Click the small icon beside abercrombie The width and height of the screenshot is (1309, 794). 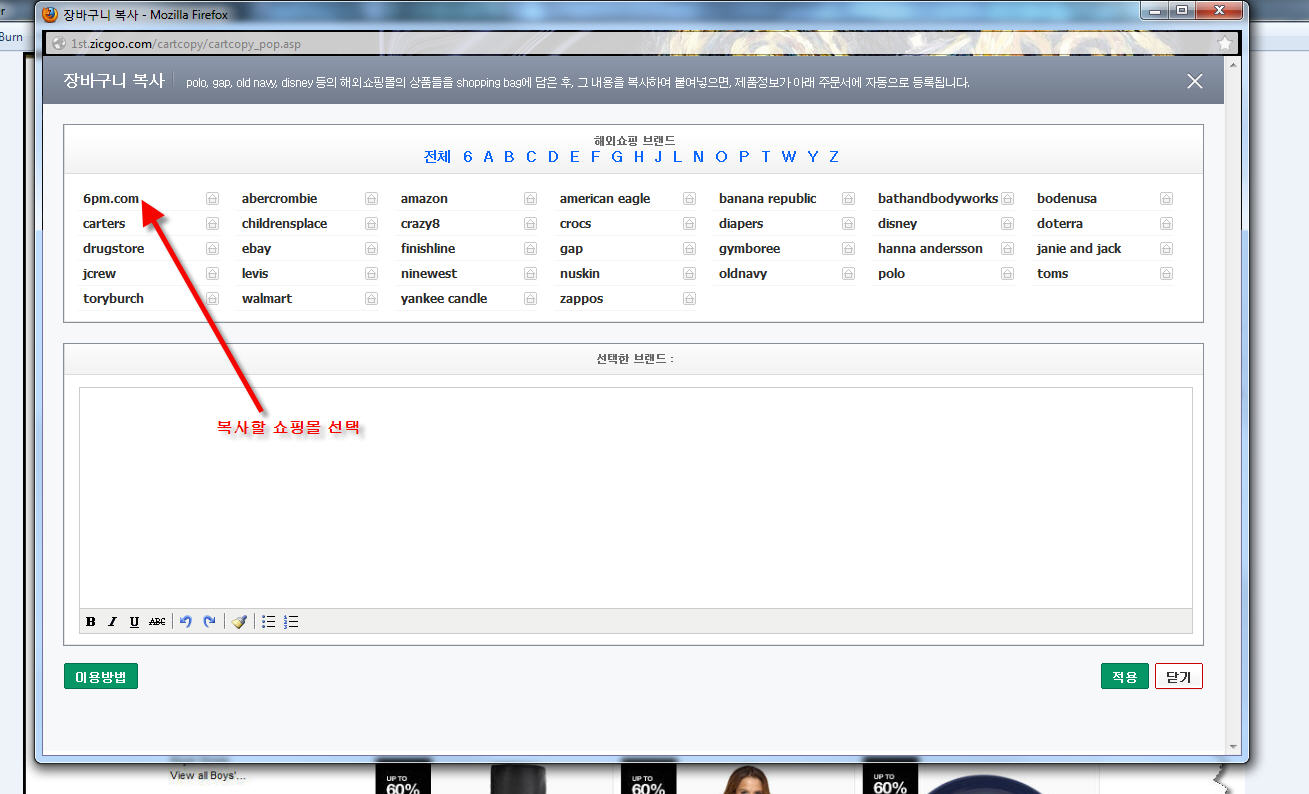coord(371,199)
